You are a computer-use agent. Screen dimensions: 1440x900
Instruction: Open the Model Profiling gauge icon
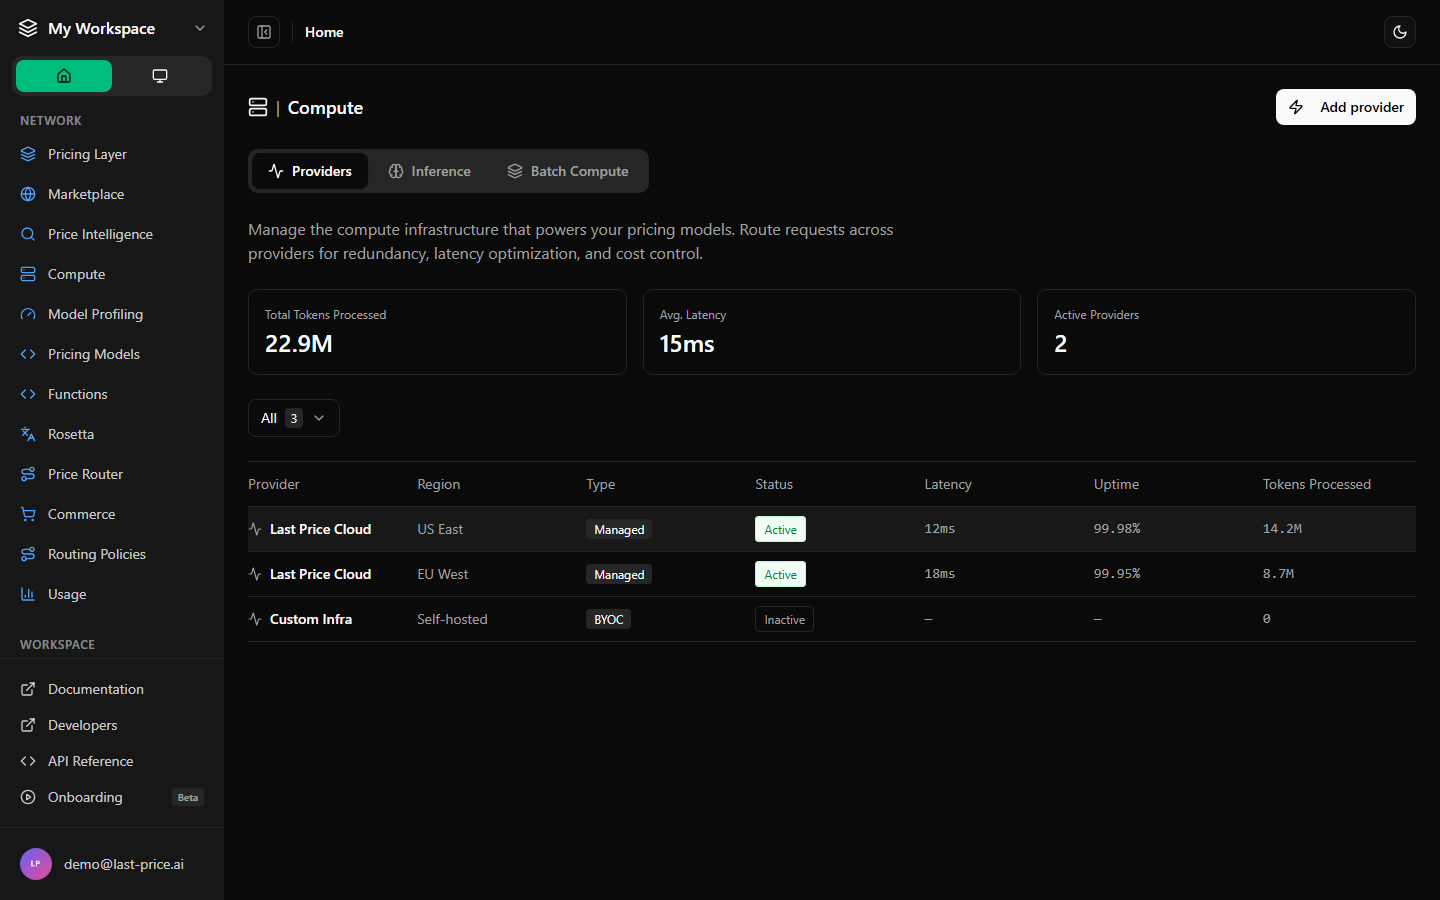[28, 314]
